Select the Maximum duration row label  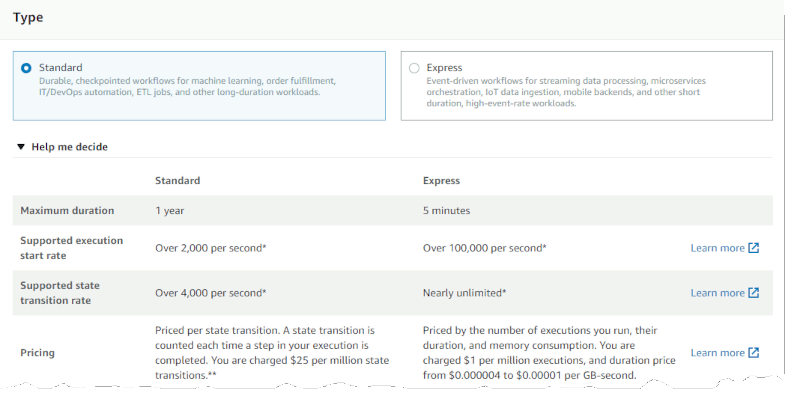67,211
